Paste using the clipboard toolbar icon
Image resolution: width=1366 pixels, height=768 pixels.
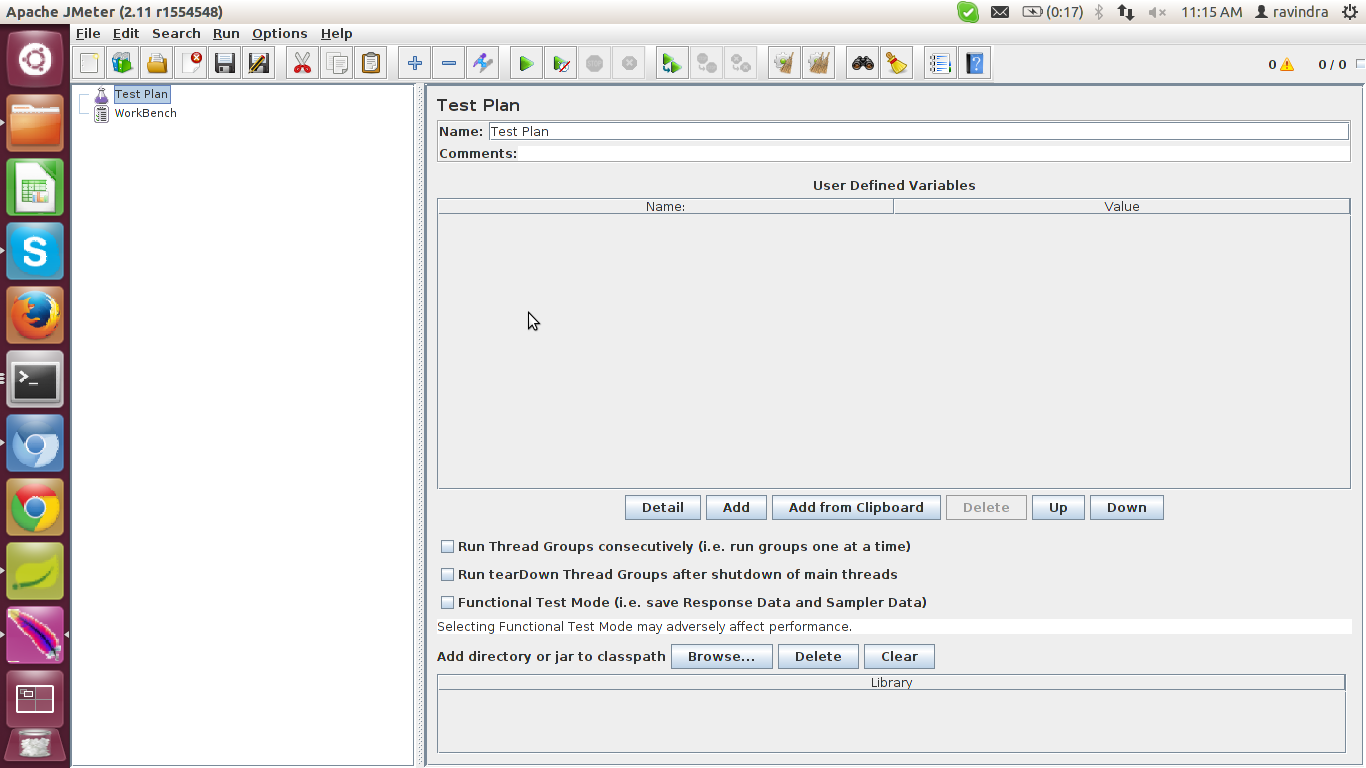point(371,64)
